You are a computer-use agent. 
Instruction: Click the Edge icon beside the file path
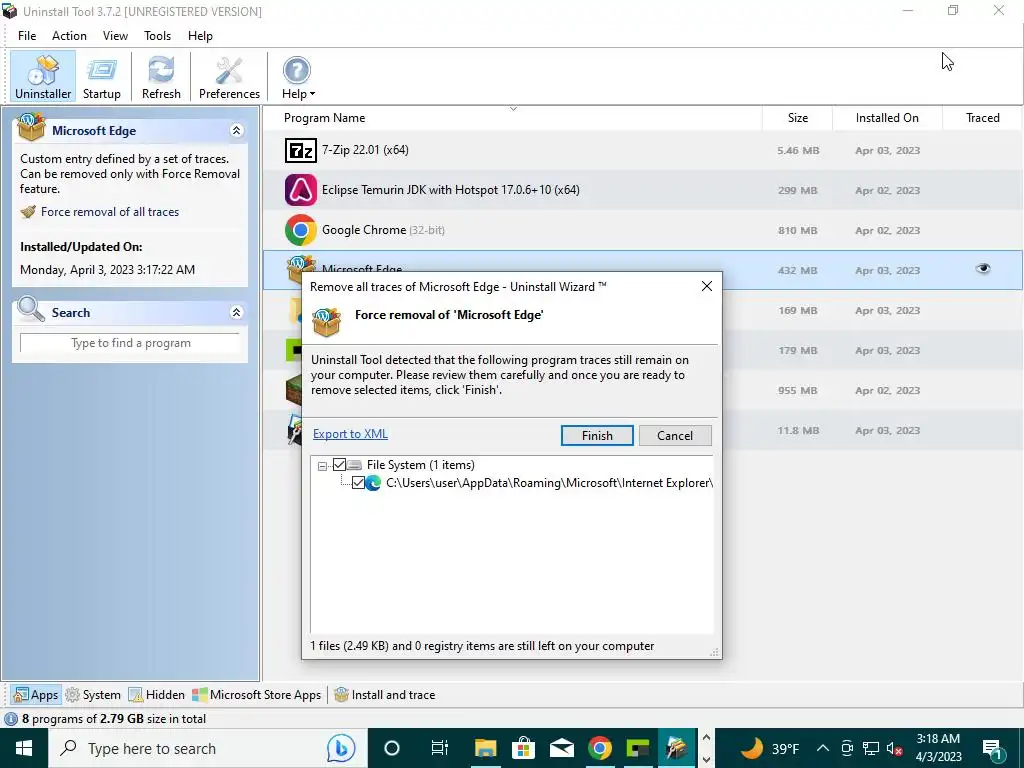[x=373, y=483]
